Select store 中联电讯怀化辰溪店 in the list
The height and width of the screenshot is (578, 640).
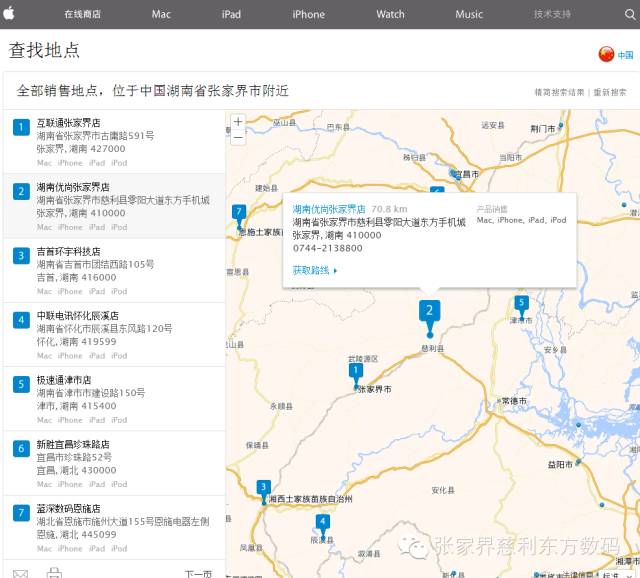click(x=114, y=334)
